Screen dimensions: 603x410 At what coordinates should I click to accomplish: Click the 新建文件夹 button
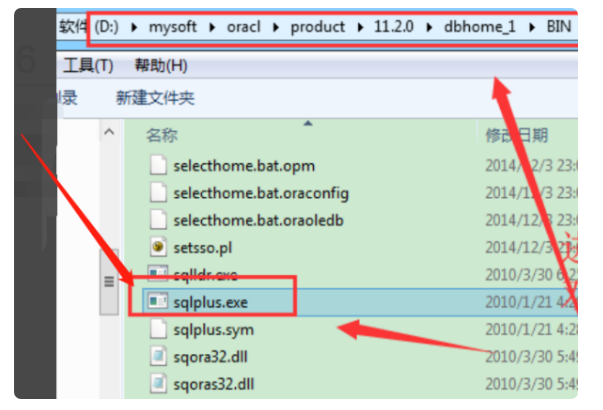pos(155,98)
